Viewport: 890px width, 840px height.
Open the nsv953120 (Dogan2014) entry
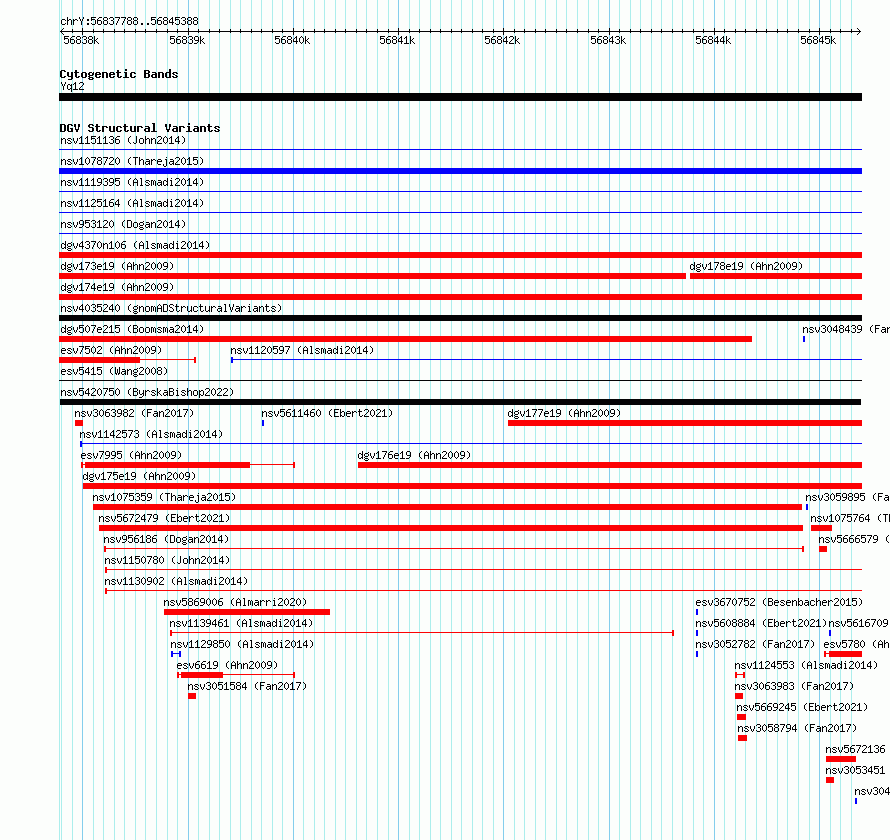pos(123,224)
